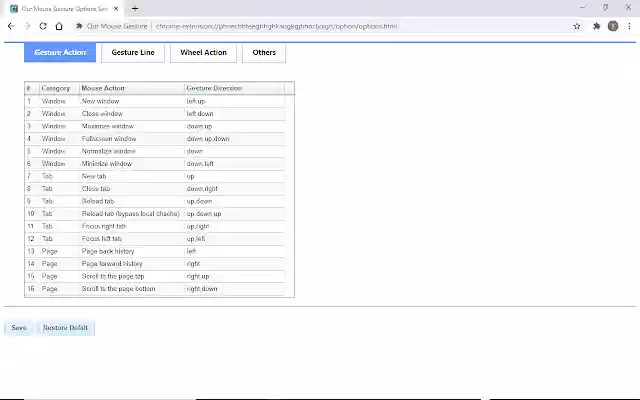
Task: Click the browser forward arrow
Action: click(27, 26)
